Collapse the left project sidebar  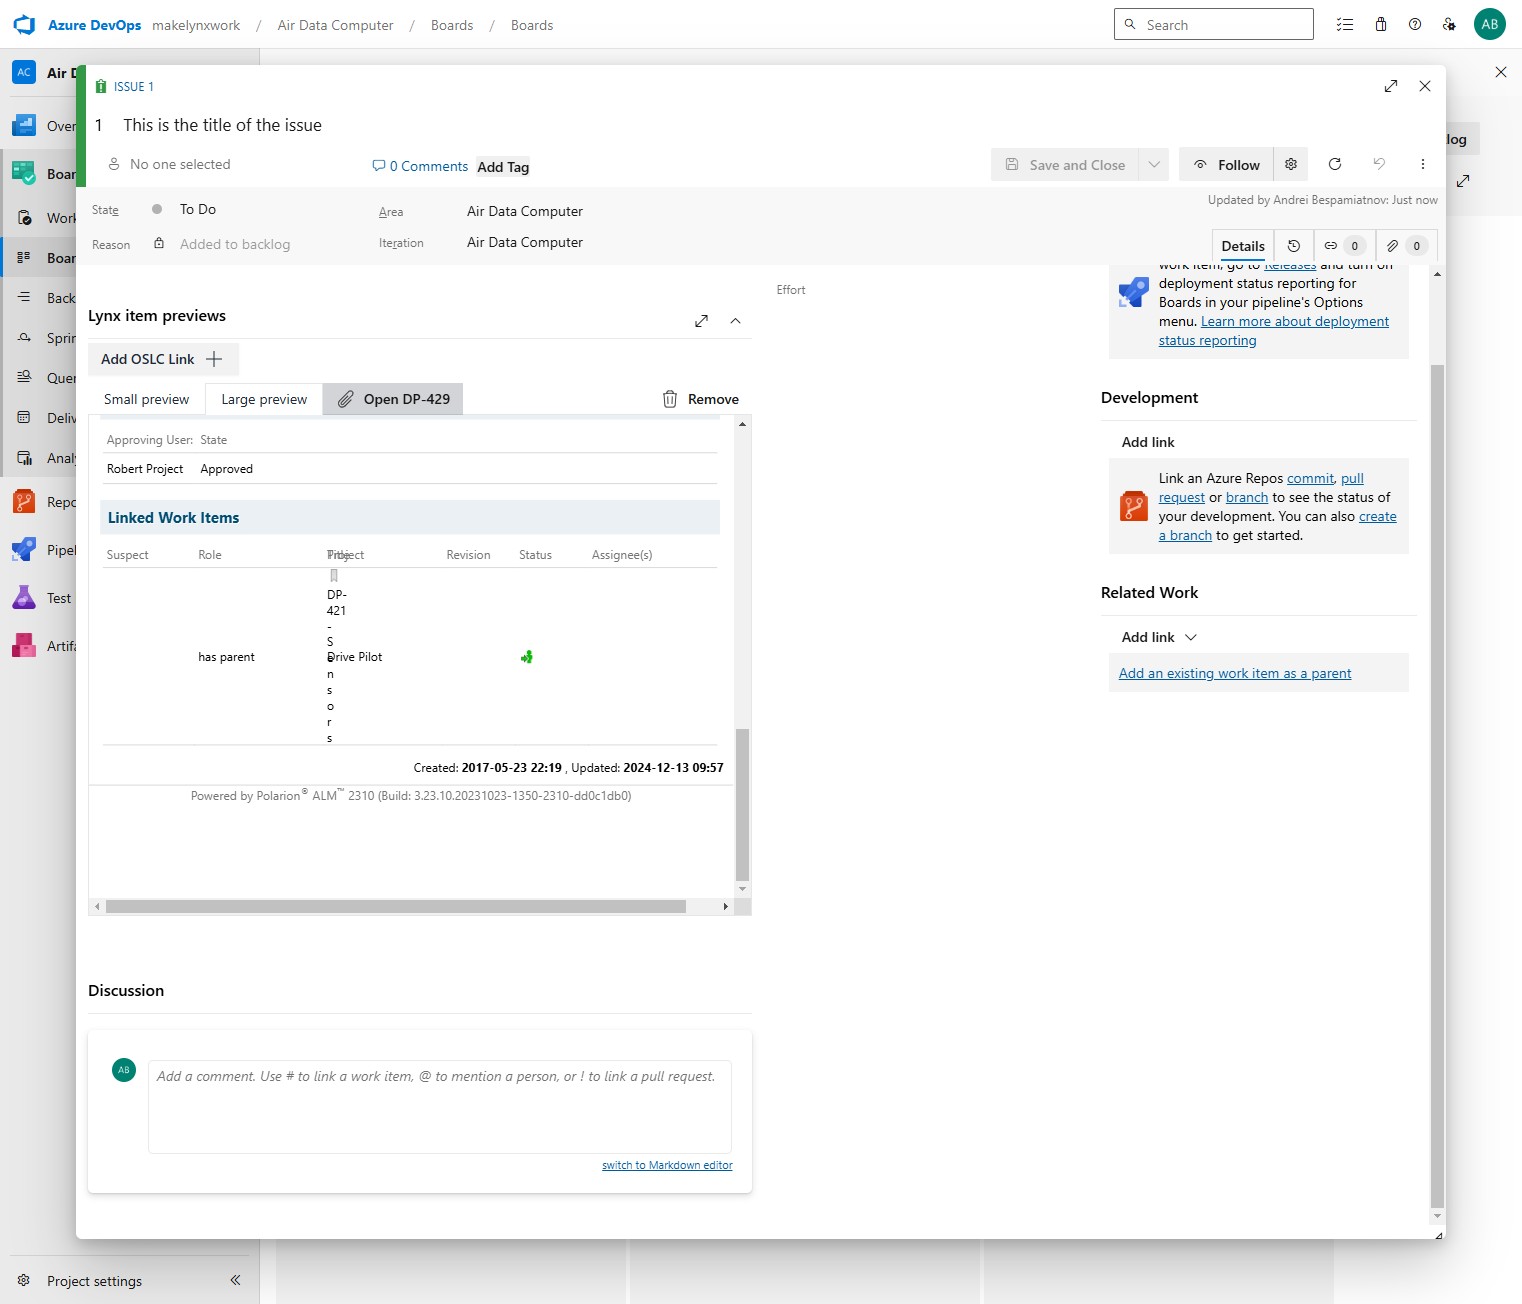[235, 1280]
